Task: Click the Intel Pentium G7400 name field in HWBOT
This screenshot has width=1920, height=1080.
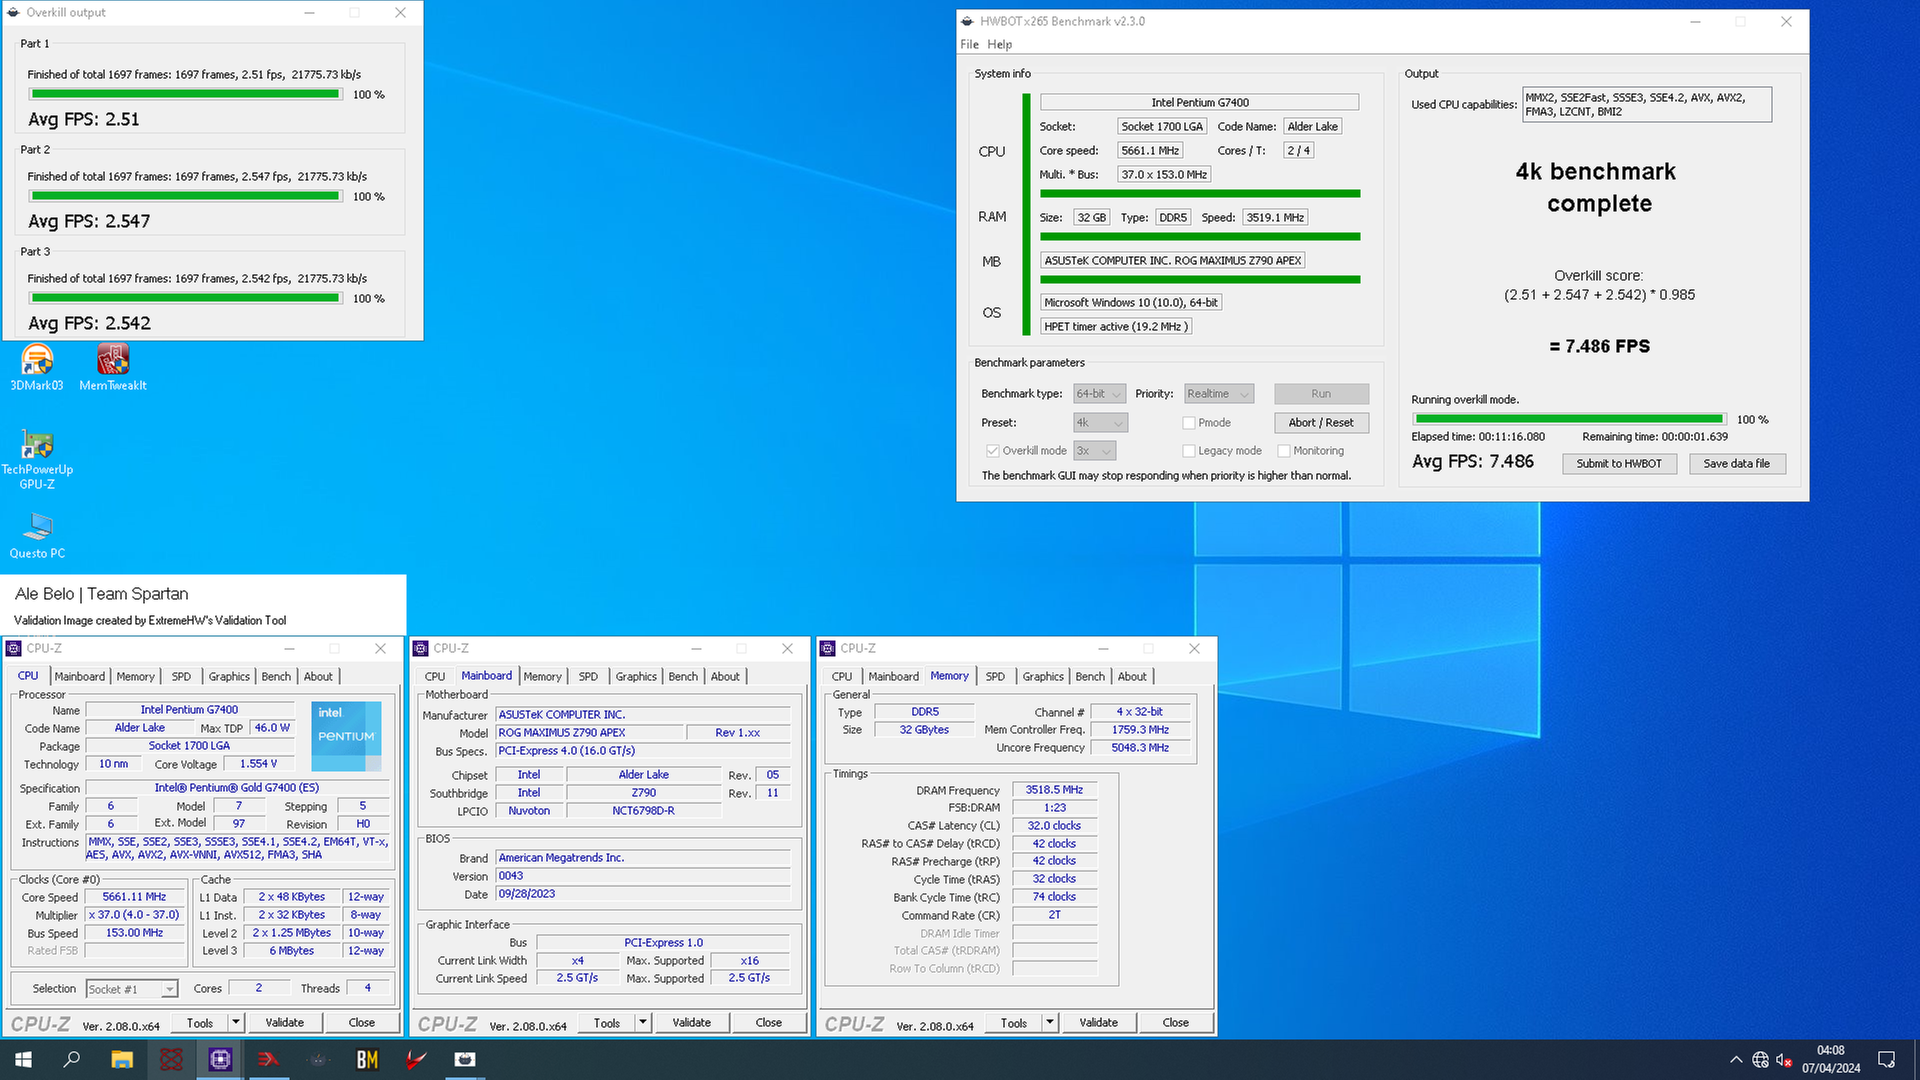Action: coord(1199,102)
